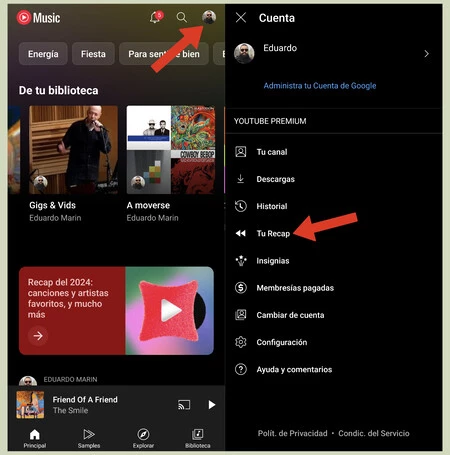Click the Ayuda question mark icon

click(x=241, y=369)
